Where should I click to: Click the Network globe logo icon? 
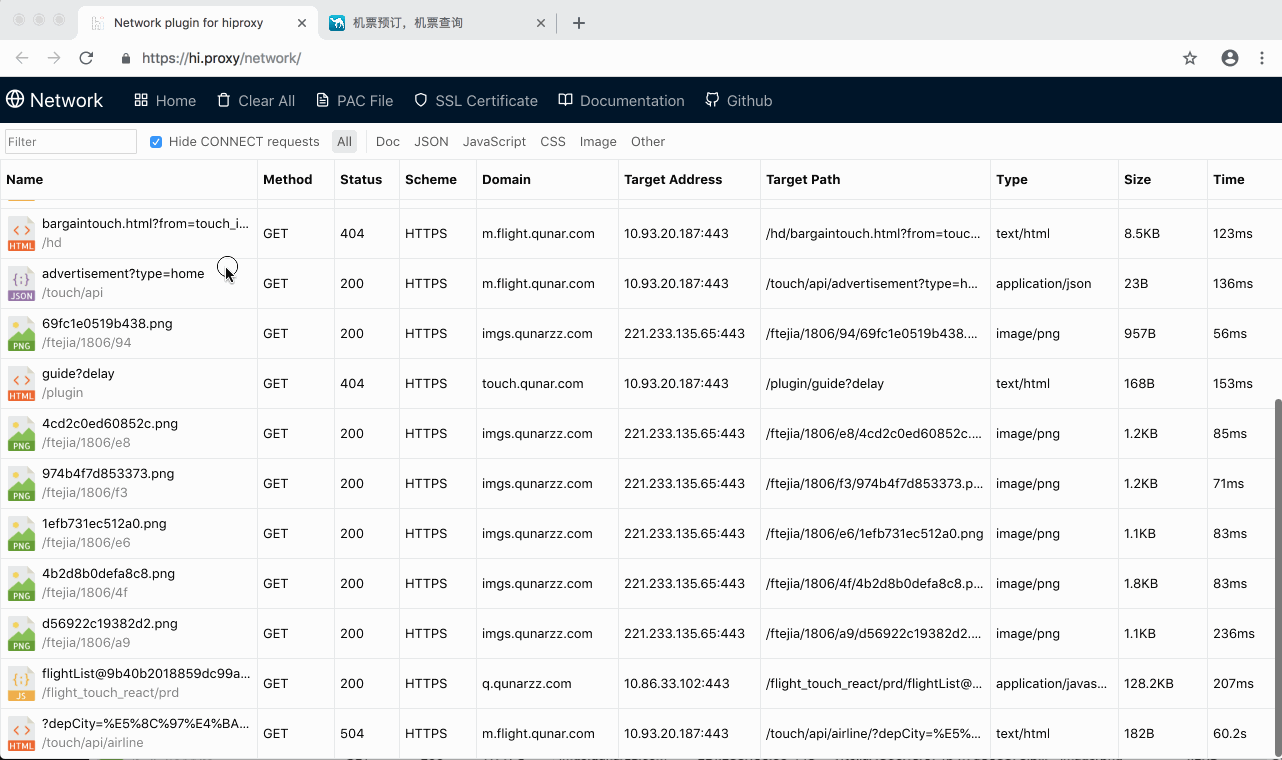tap(15, 100)
